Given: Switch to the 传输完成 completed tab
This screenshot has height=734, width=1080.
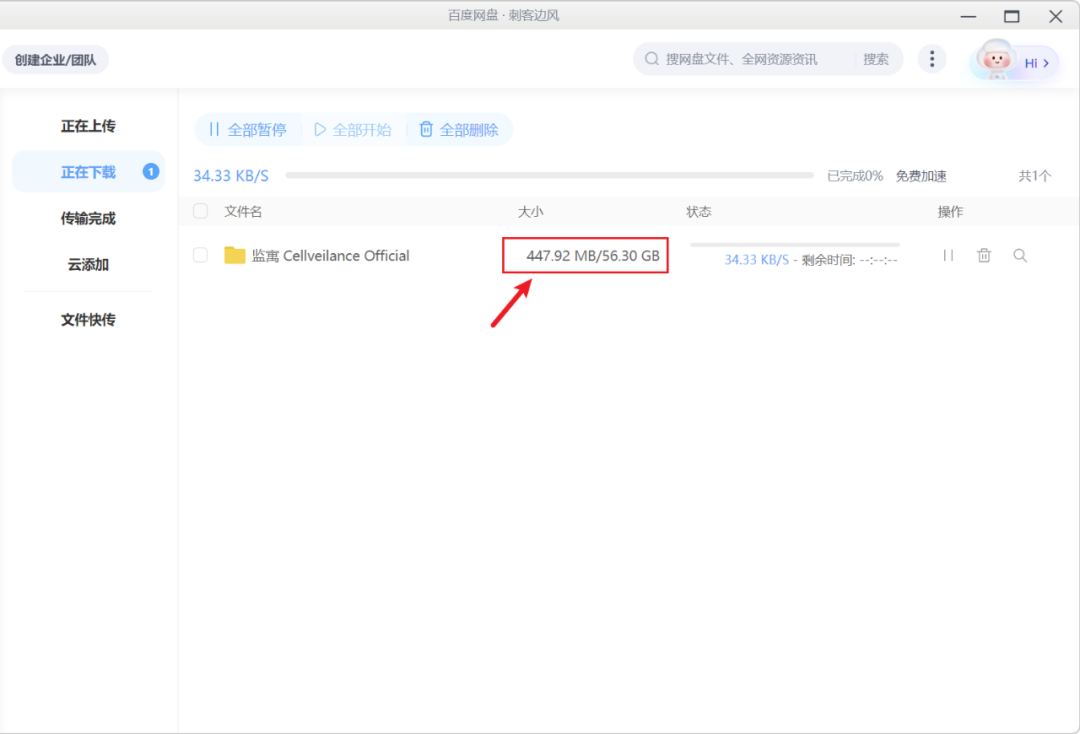Looking at the screenshot, I should coord(88,218).
